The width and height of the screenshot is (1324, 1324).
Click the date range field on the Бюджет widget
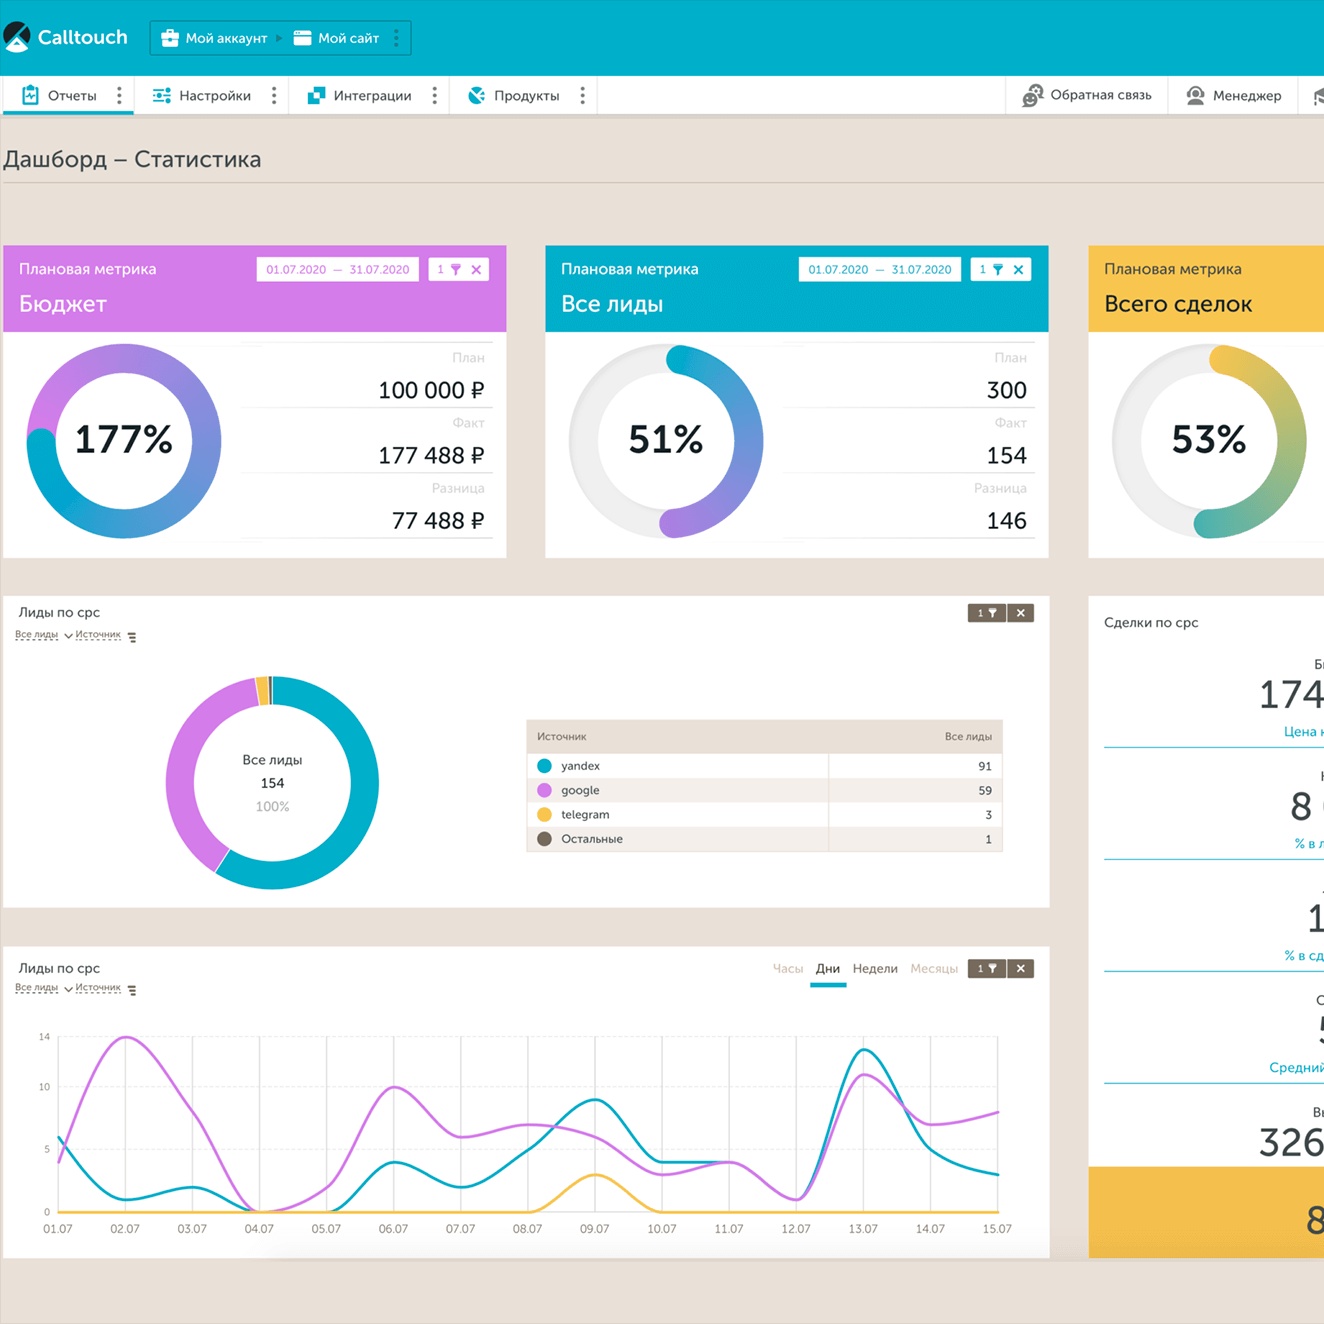pyautogui.click(x=337, y=270)
